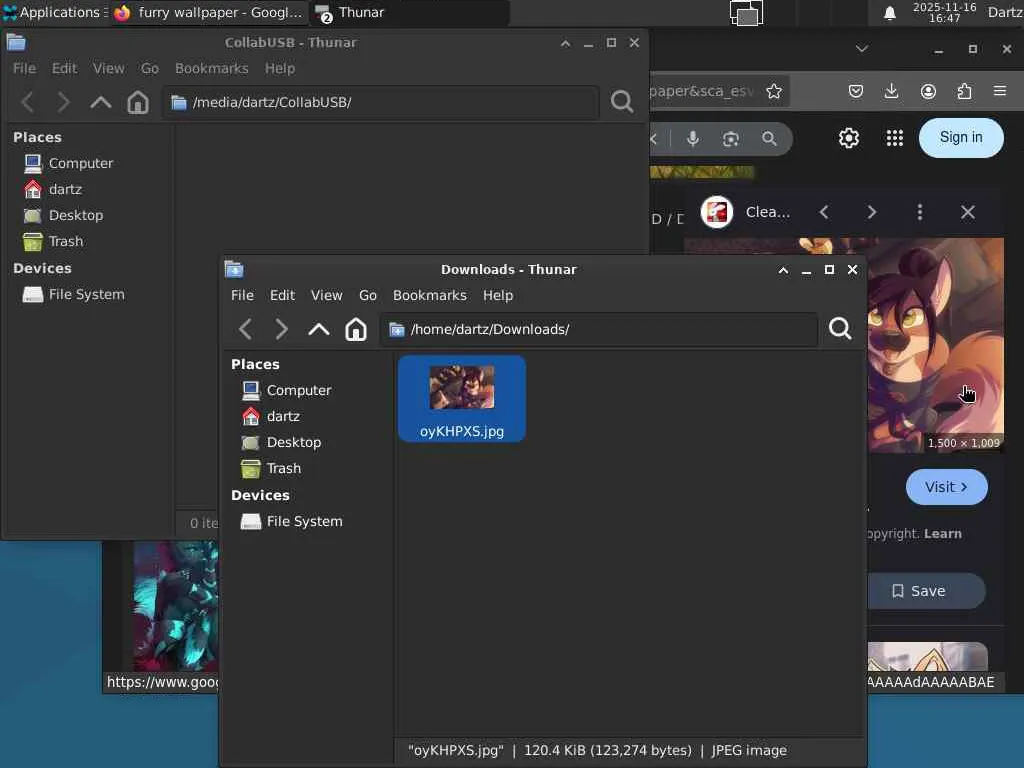1024x768 pixels.
Task: Open Firefox downloads panel
Action: pos(891,91)
